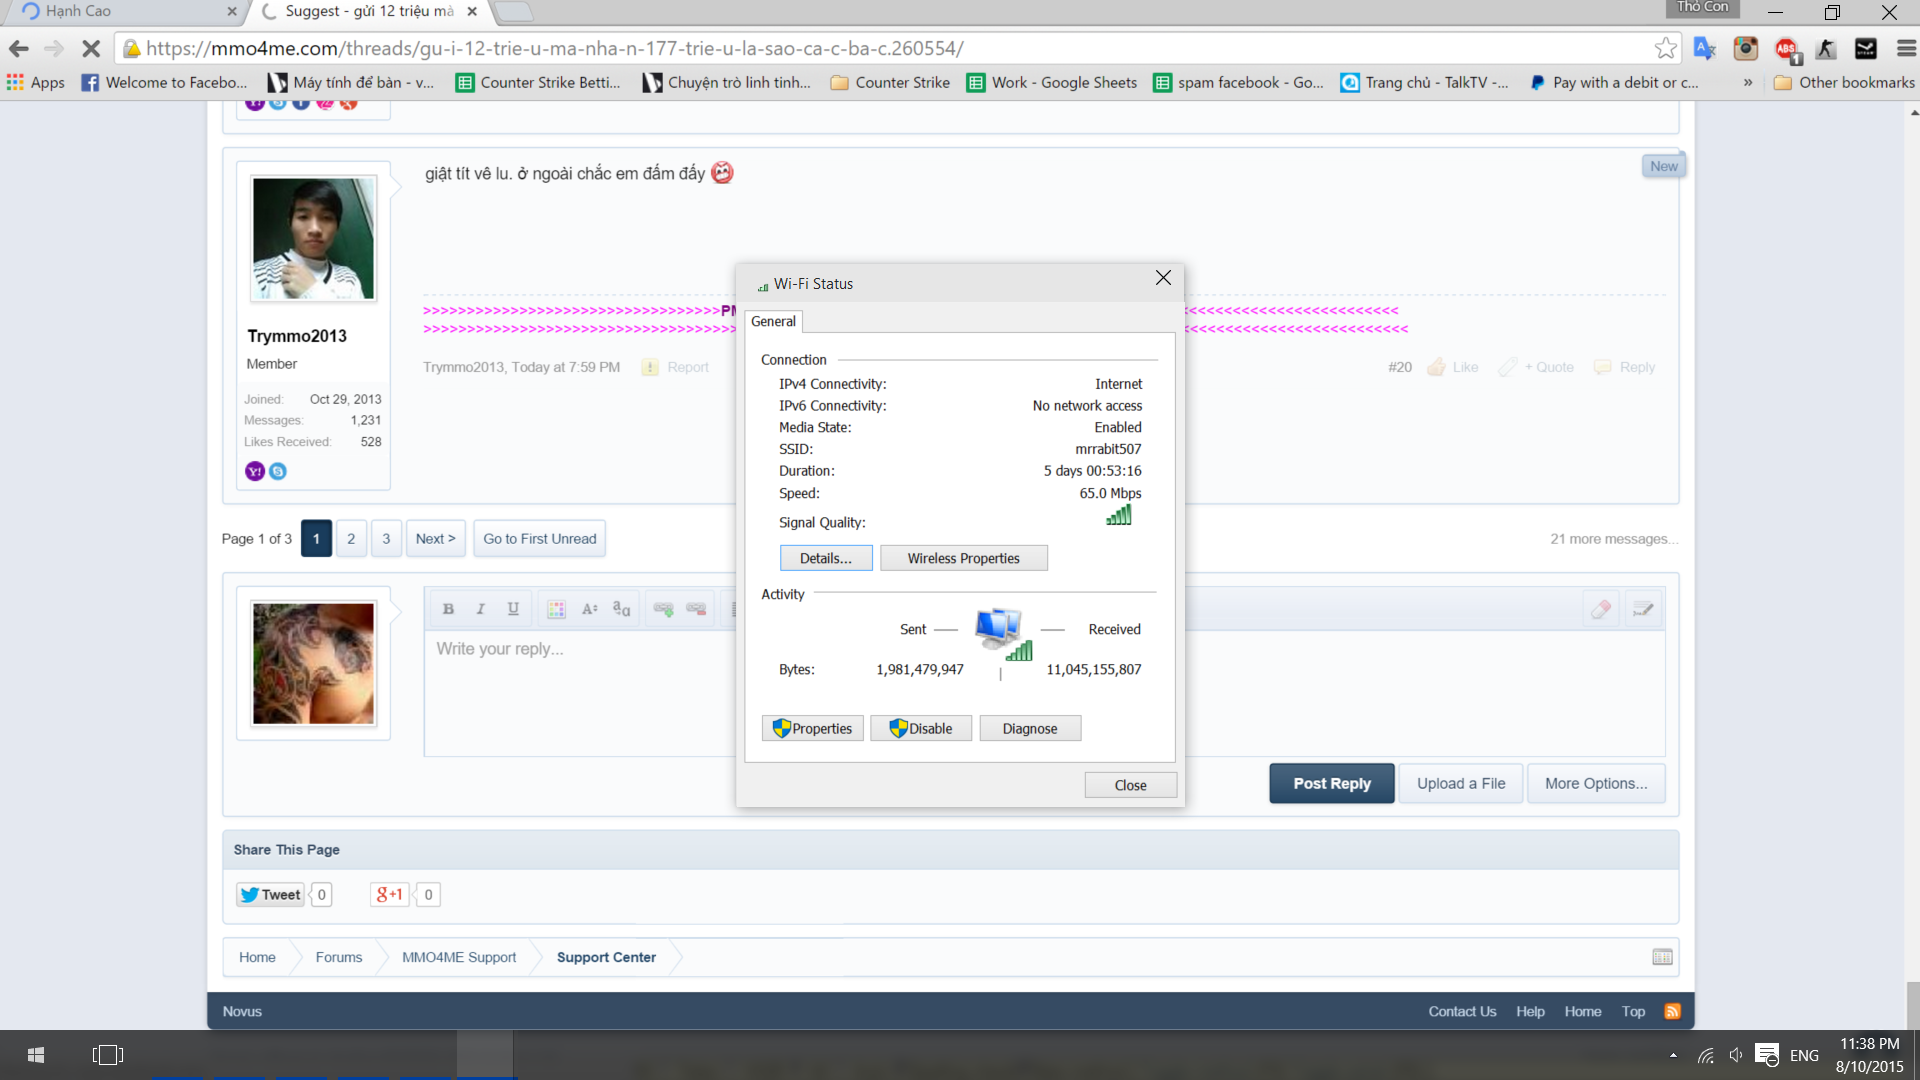The width and height of the screenshot is (1920, 1080).
Task: Open the Chrome hamburger menu
Action: point(1906,48)
